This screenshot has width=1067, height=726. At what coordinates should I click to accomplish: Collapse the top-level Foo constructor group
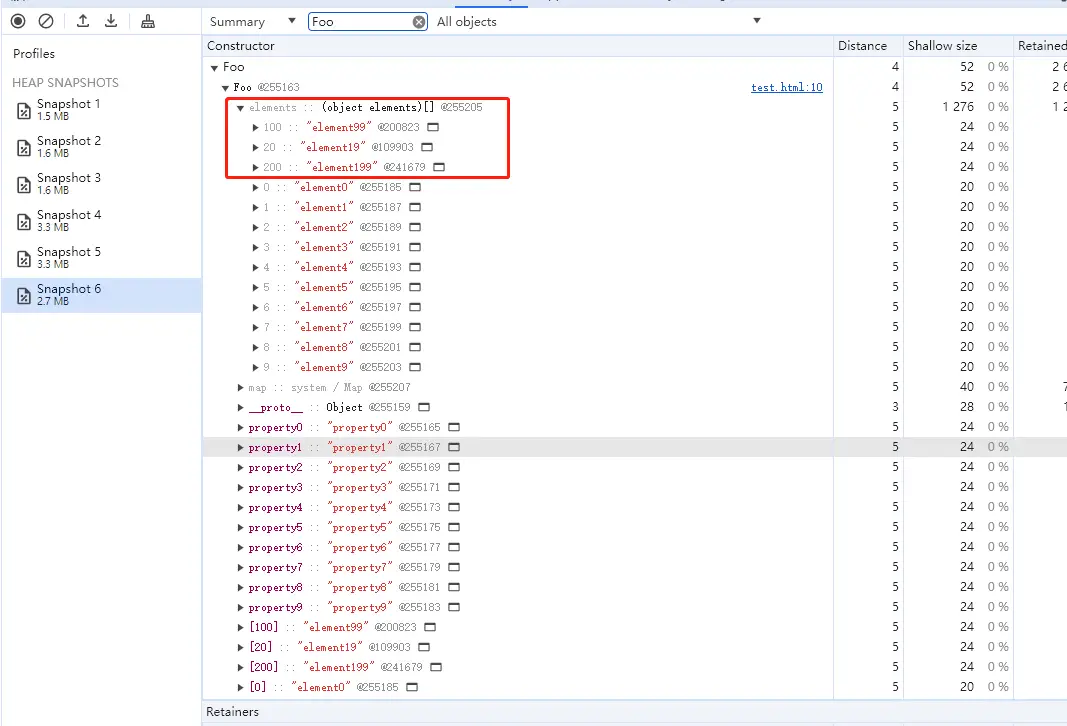[x=214, y=67]
